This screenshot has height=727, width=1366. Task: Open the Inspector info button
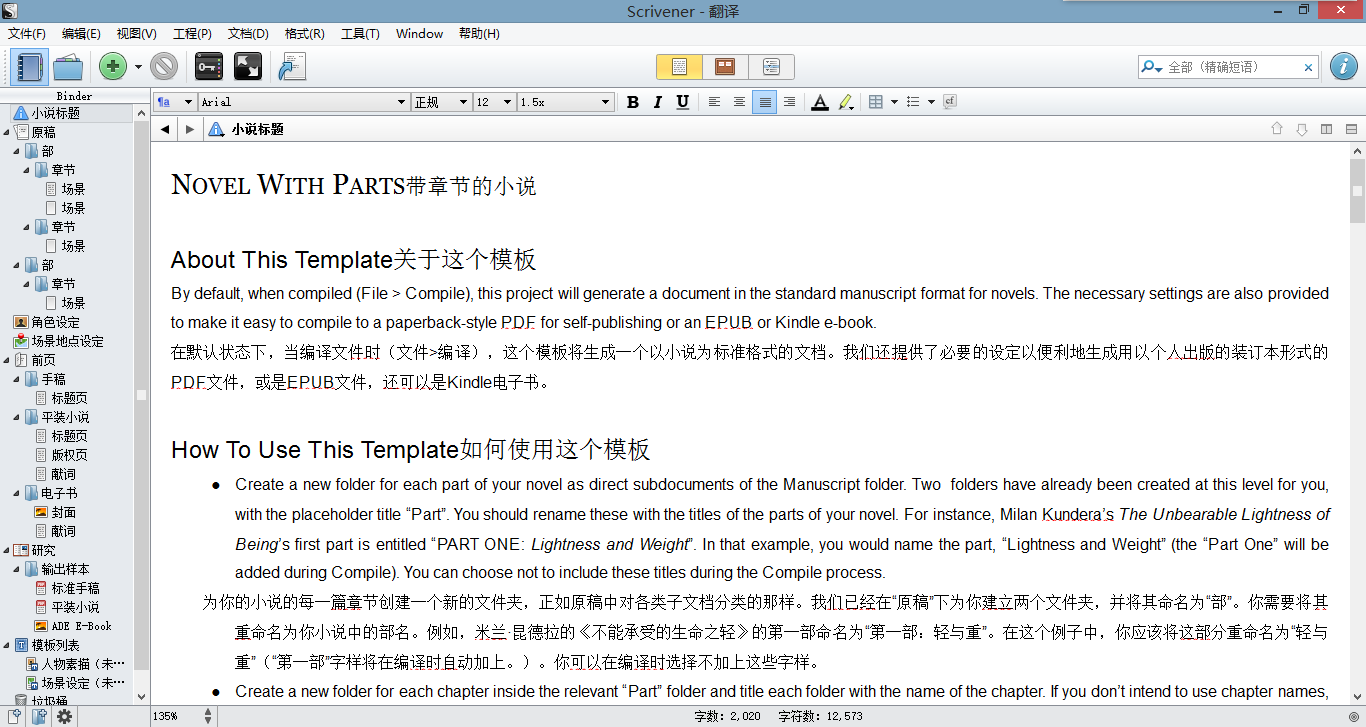tap(1343, 67)
